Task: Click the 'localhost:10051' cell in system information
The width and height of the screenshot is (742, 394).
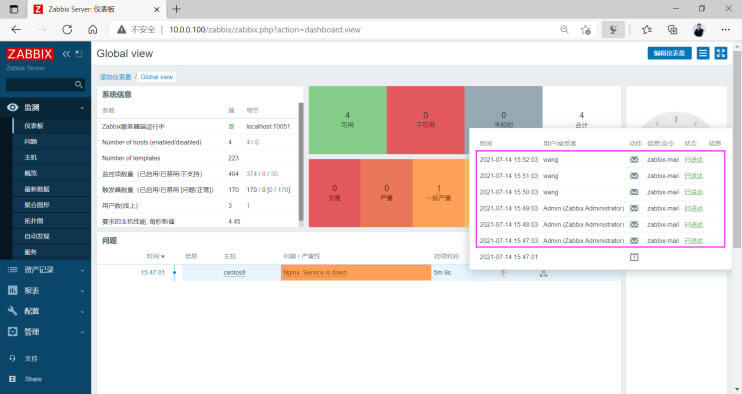Action: tap(268, 127)
